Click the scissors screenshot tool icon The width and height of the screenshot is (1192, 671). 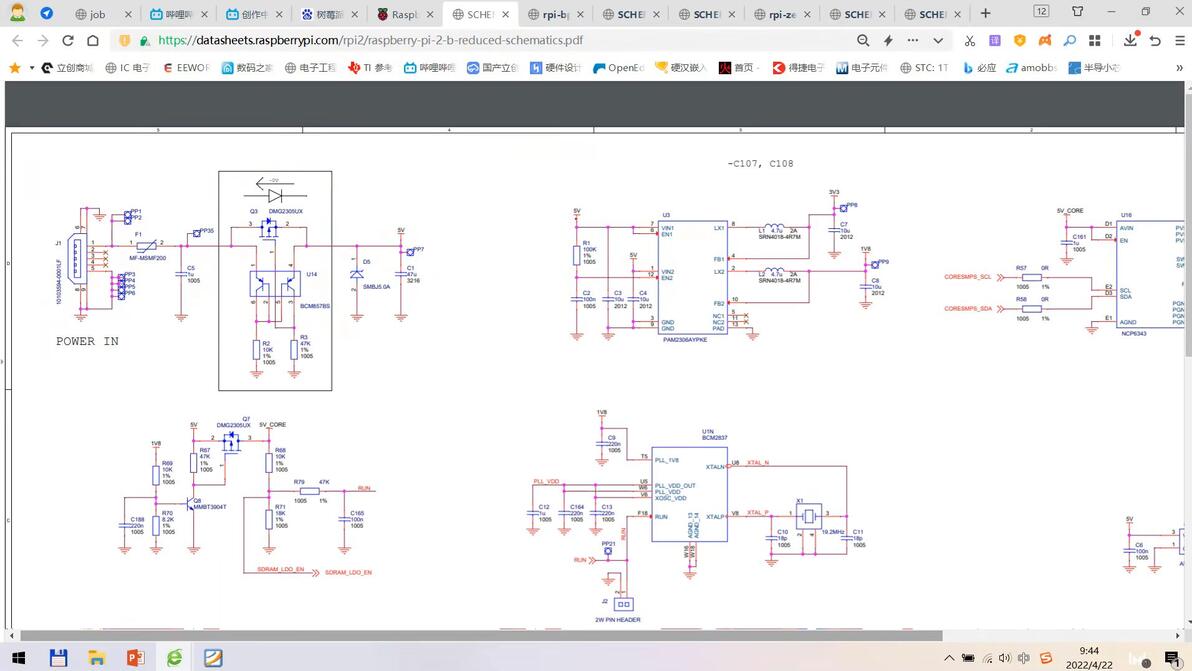969,41
